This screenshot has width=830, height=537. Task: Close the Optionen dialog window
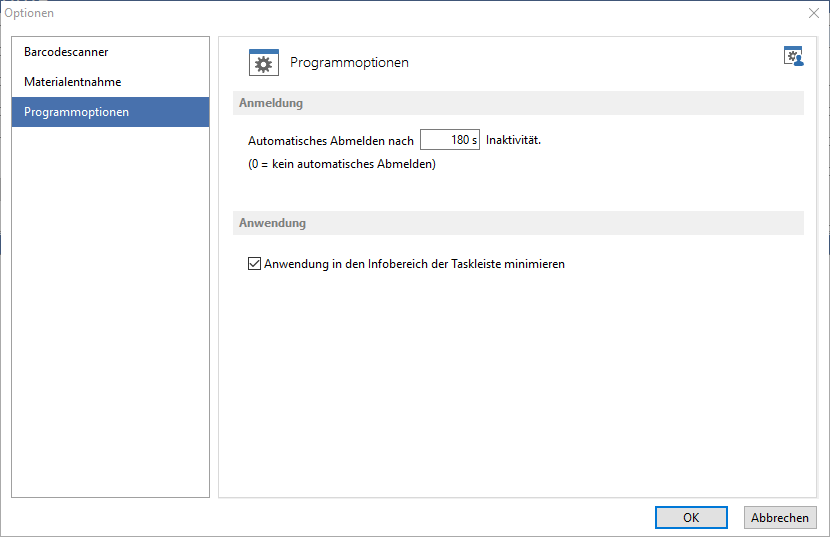(x=814, y=13)
